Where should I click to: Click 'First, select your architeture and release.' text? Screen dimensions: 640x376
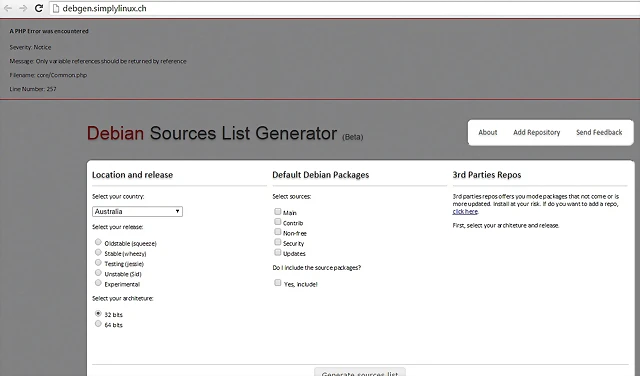click(x=506, y=225)
